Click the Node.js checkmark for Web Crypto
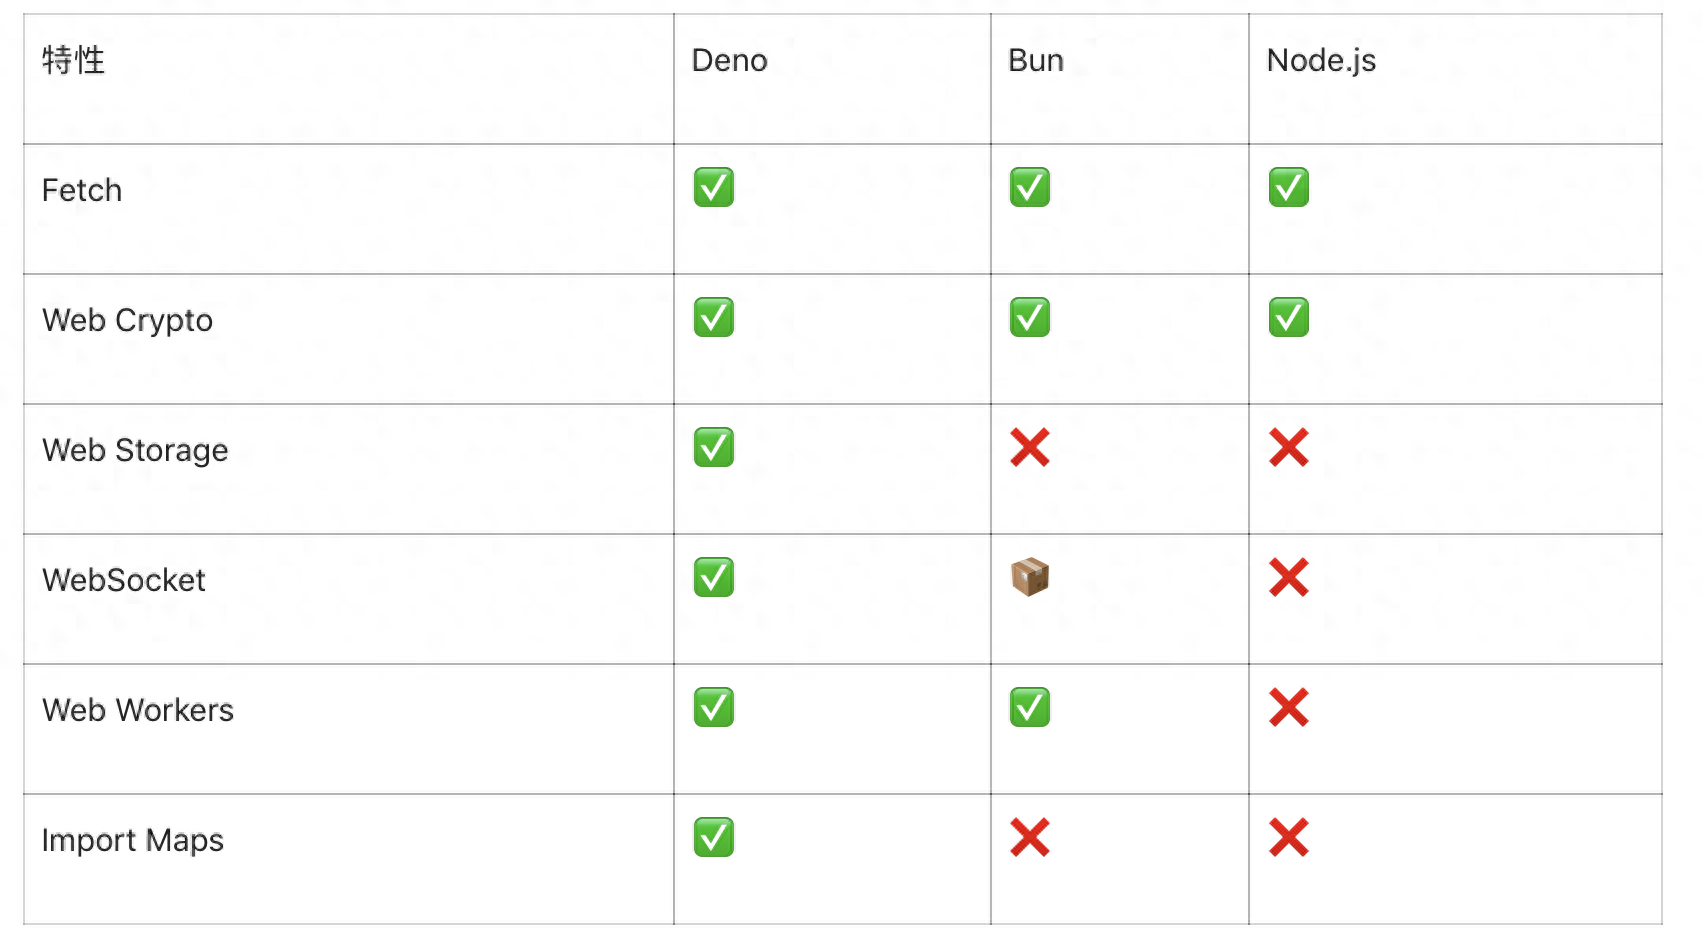Screen dimensions: 1702x942 click(1289, 317)
